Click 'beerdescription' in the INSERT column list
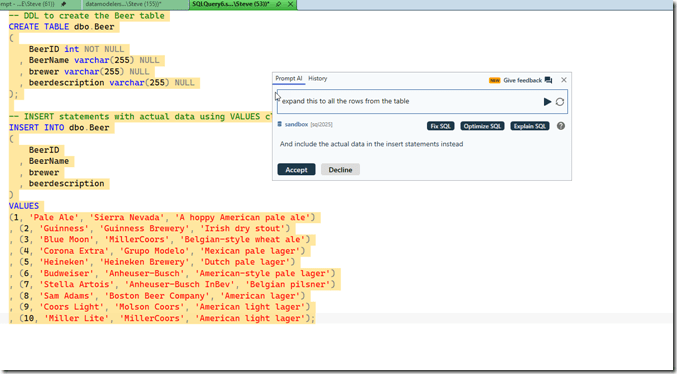This screenshot has height=374, width=677. click(x=66, y=184)
